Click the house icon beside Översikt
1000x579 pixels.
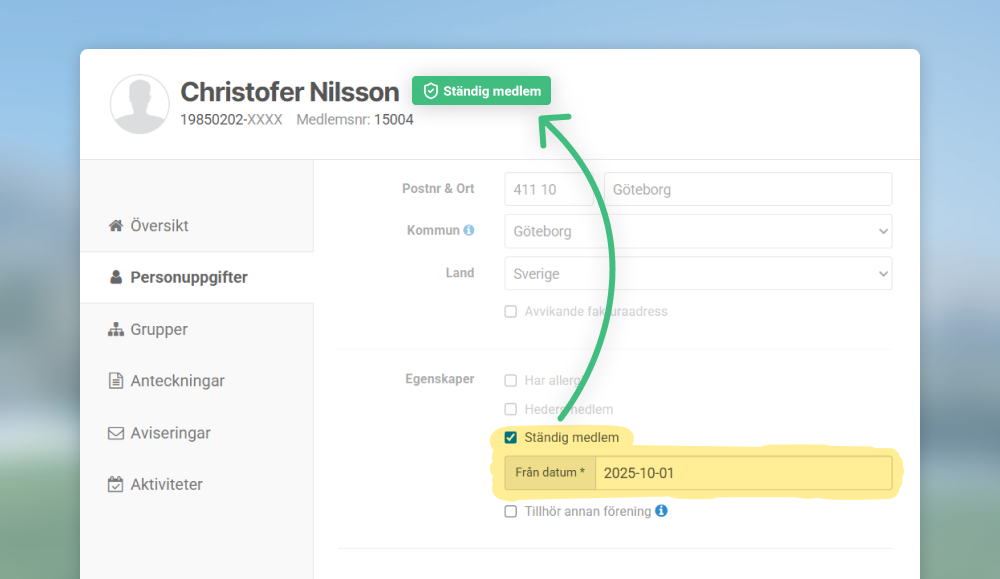pos(116,226)
